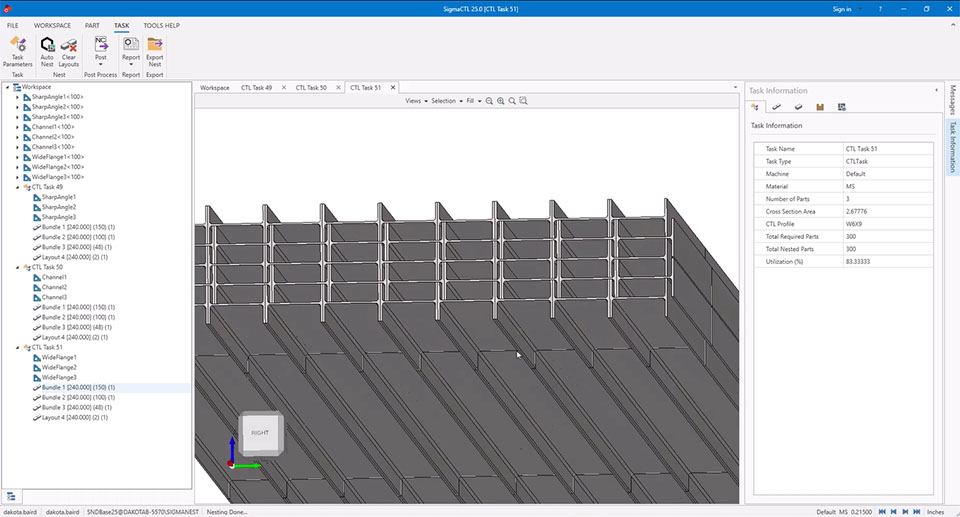The image size is (960, 517).
Task: Zoom out in the viewport toolbar
Action: pyautogui.click(x=489, y=101)
